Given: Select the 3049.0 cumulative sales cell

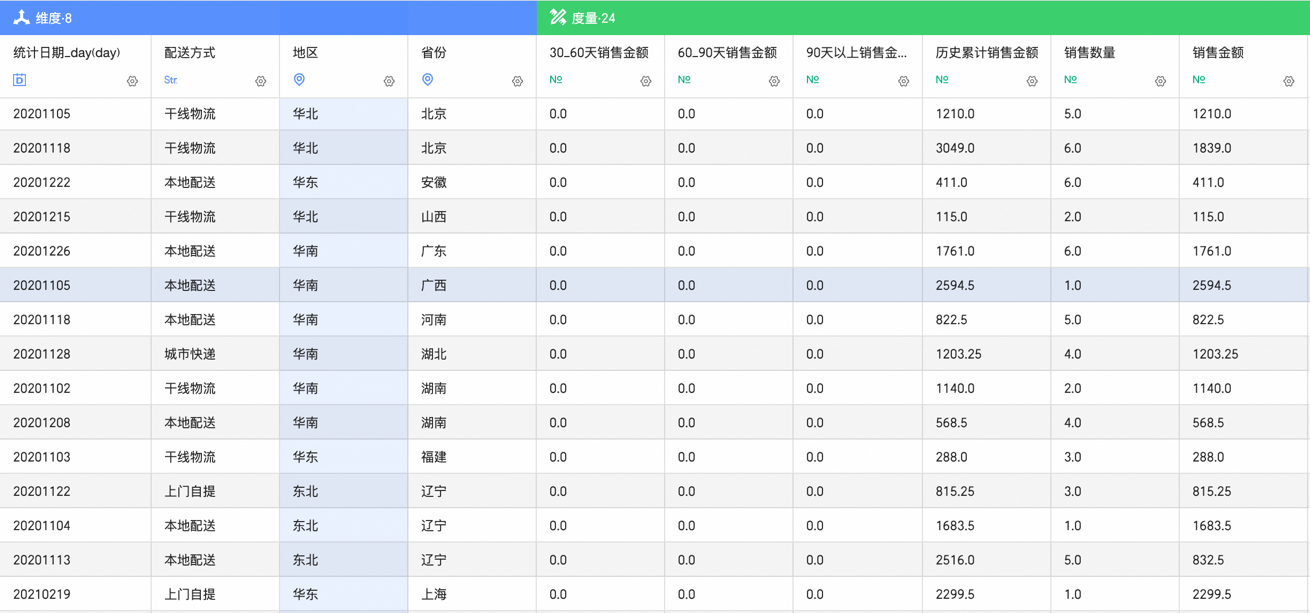Looking at the screenshot, I should click(x=987, y=148).
